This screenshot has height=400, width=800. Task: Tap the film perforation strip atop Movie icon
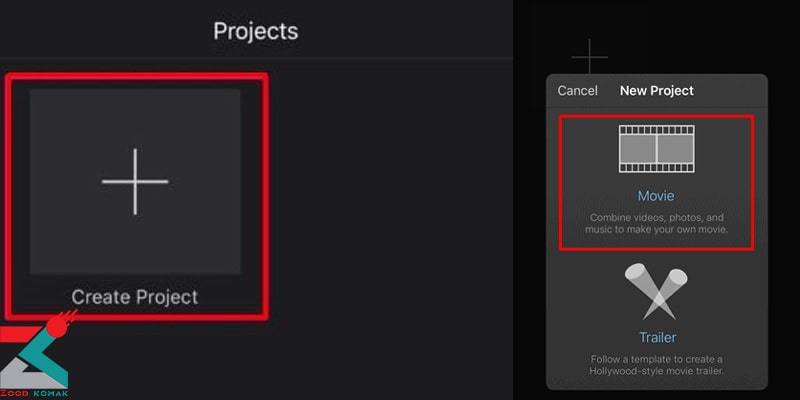pyautogui.click(x=656, y=130)
